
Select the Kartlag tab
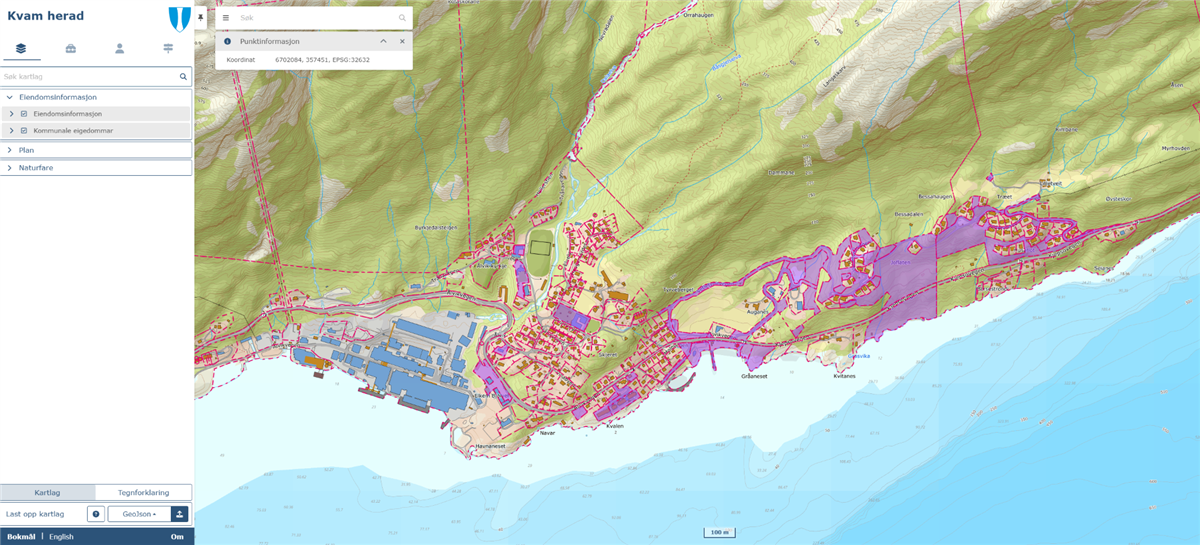(47, 492)
